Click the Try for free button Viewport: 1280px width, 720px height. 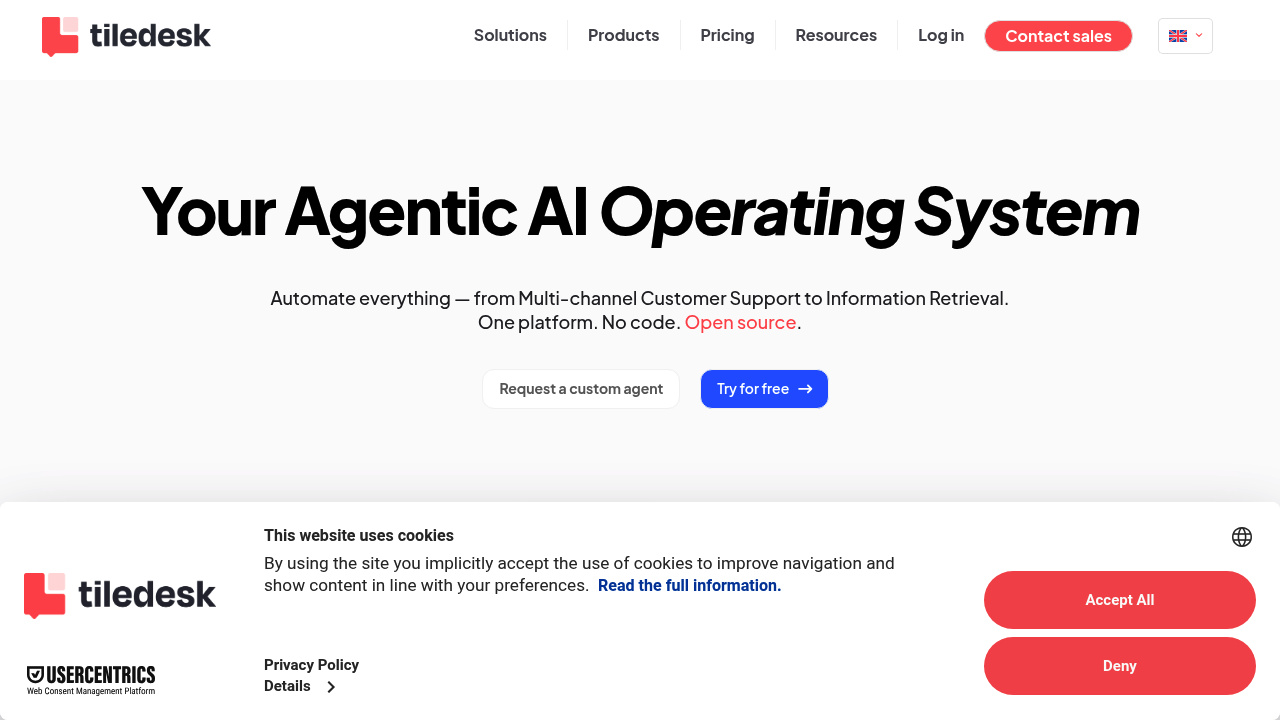(x=764, y=389)
